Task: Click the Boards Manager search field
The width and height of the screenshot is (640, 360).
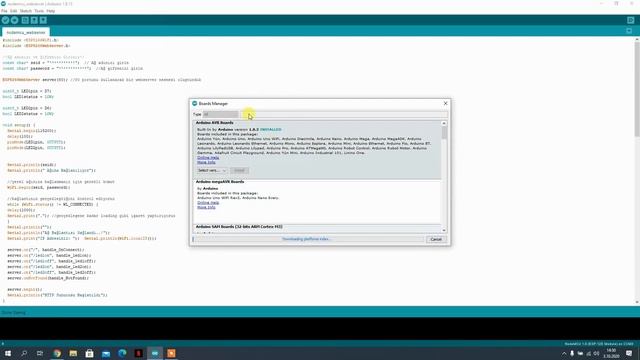Action: click(345, 114)
